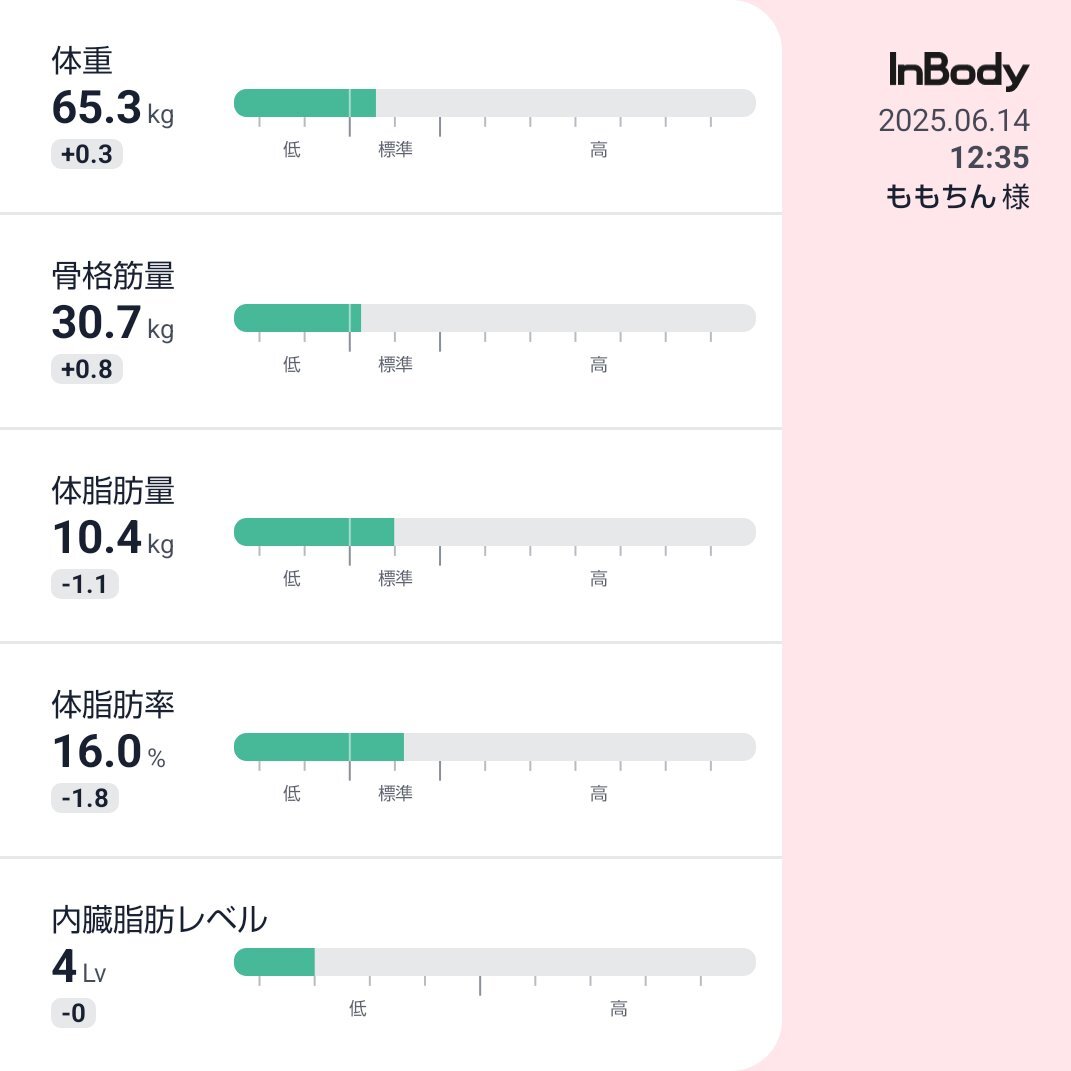Viewport: 1071px width, 1071px height.
Task: Click the 30.7 kg skeletal muscle value
Action: tap(113, 322)
